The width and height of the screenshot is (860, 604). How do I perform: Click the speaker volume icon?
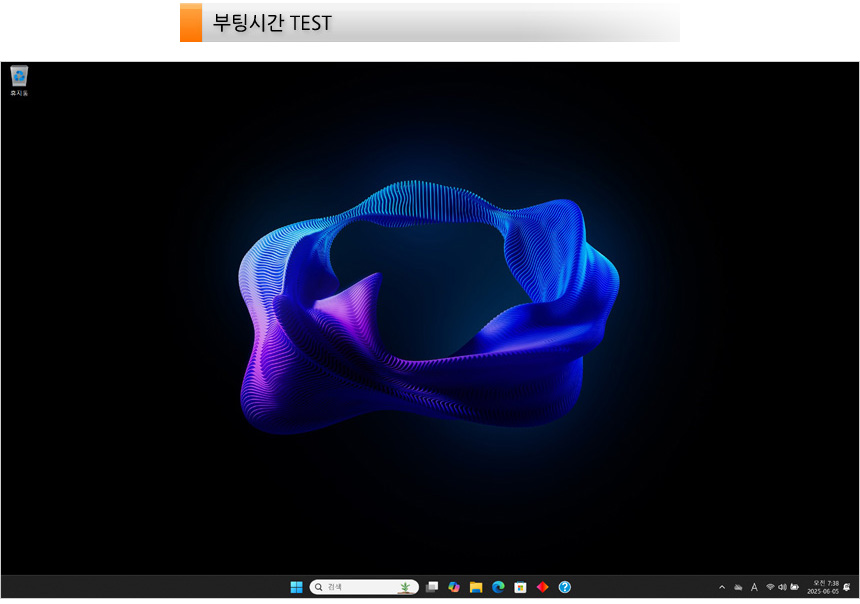[x=782, y=587]
